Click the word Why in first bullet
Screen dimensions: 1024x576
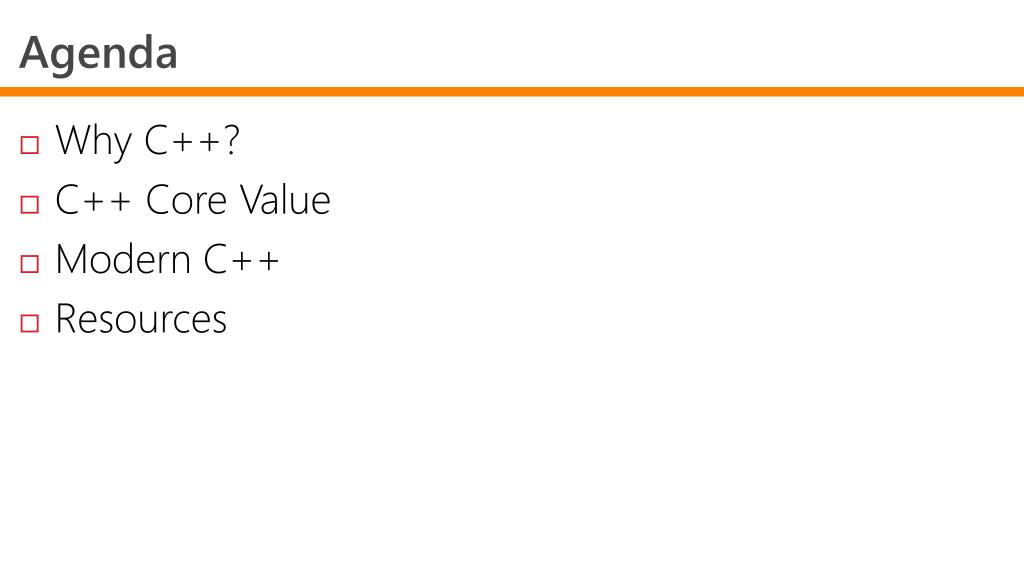click(93, 141)
